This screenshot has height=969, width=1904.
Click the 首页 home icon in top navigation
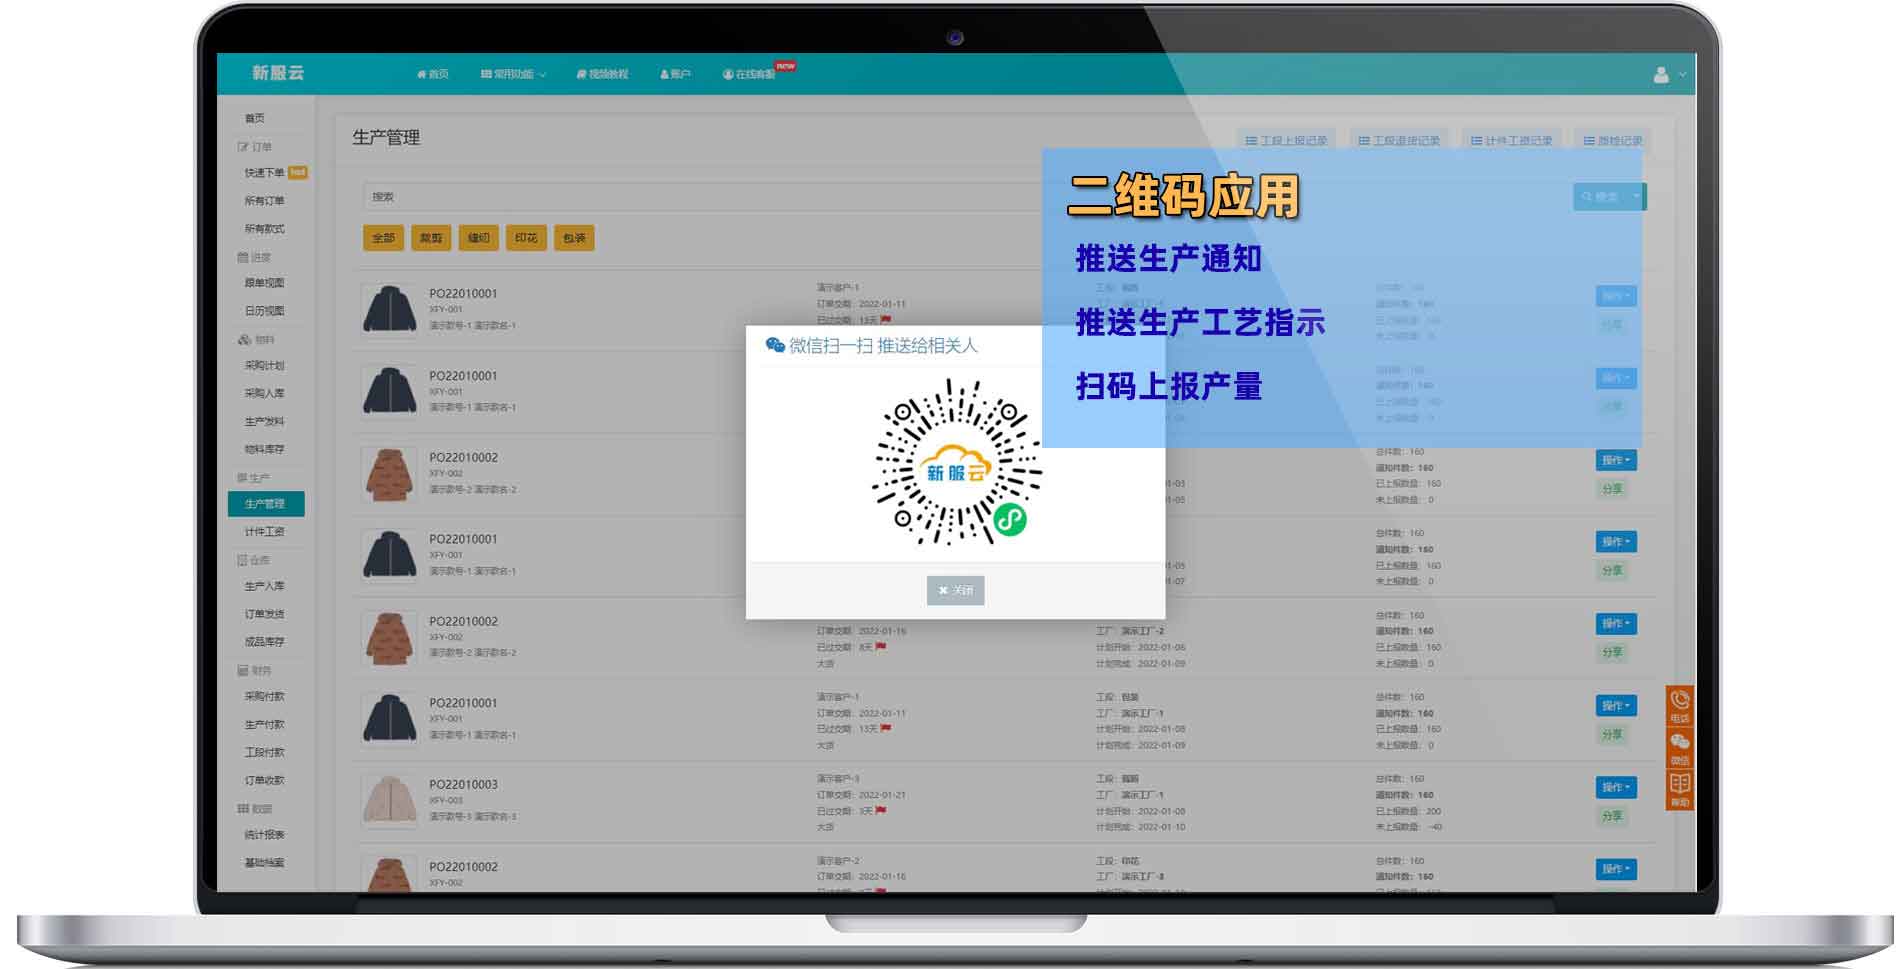421,73
